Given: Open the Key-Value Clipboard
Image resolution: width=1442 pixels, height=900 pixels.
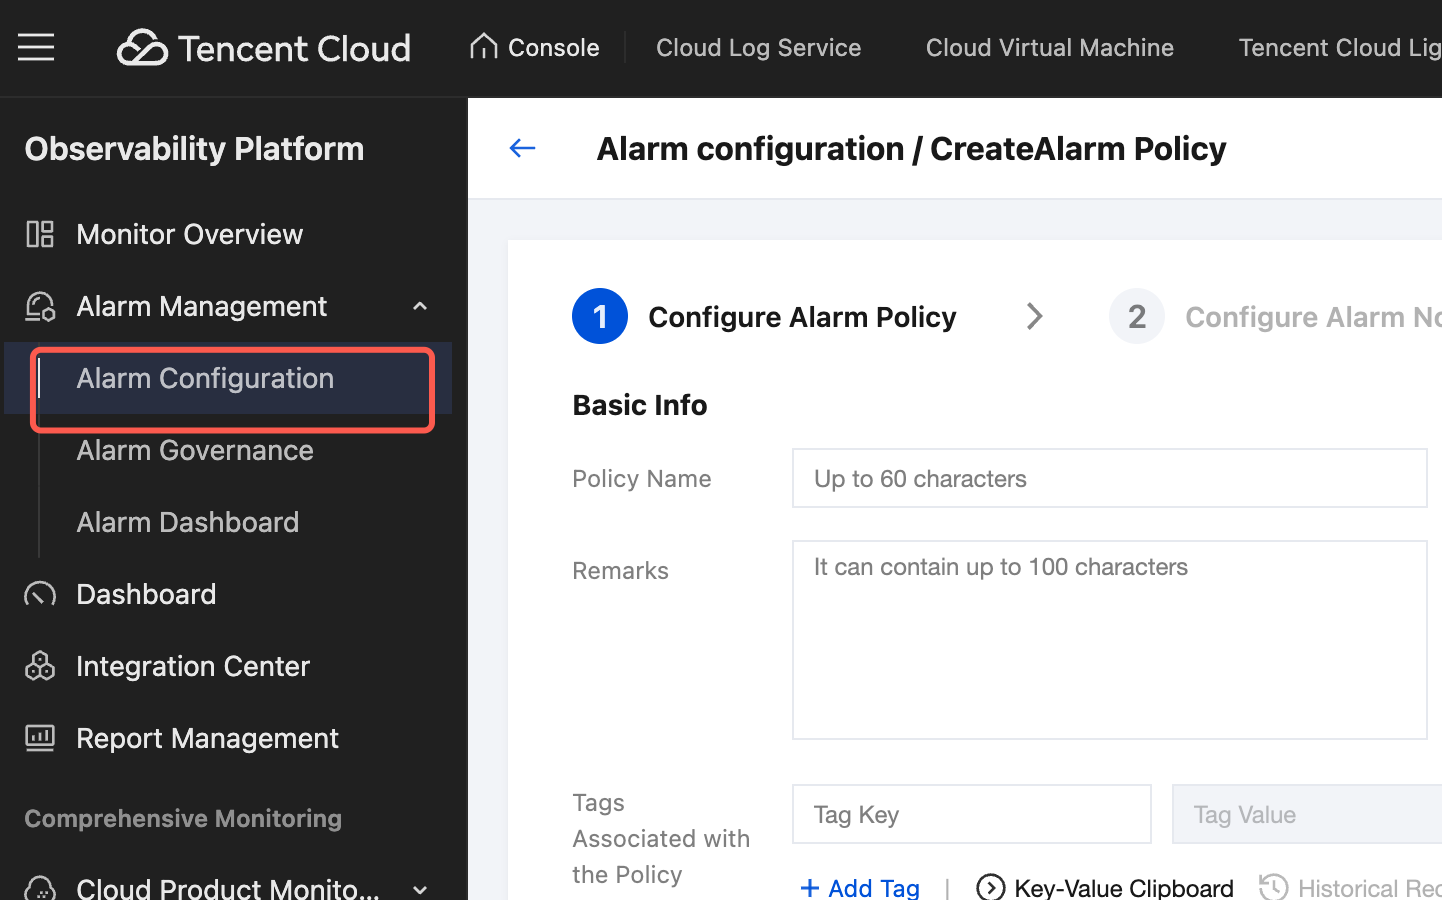Looking at the screenshot, I should tap(1104, 887).
